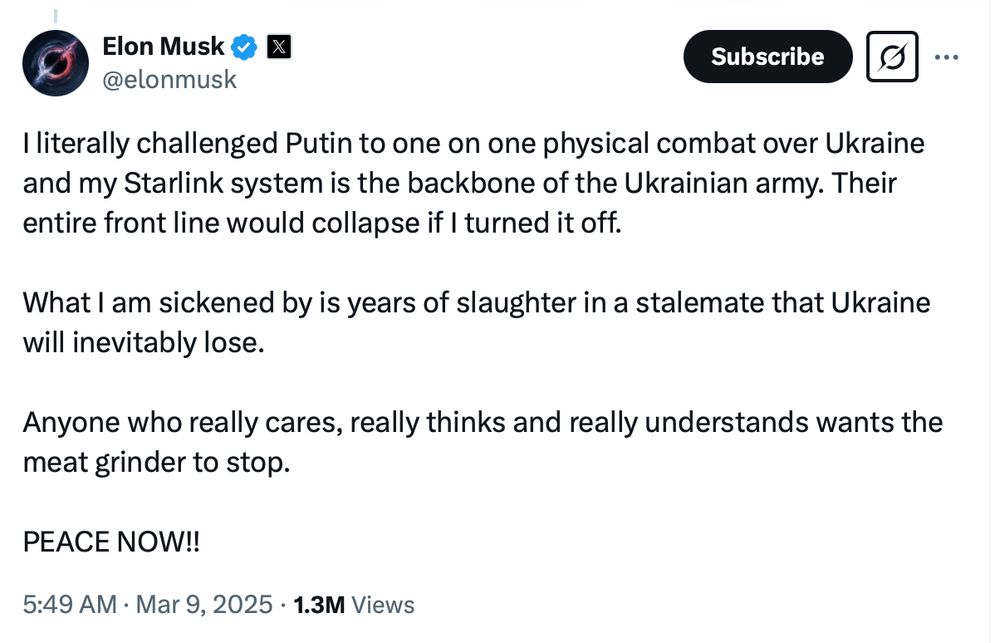Screen dimensions: 1000x643
Task: Click the words inevitably lose
Action: click(168, 343)
